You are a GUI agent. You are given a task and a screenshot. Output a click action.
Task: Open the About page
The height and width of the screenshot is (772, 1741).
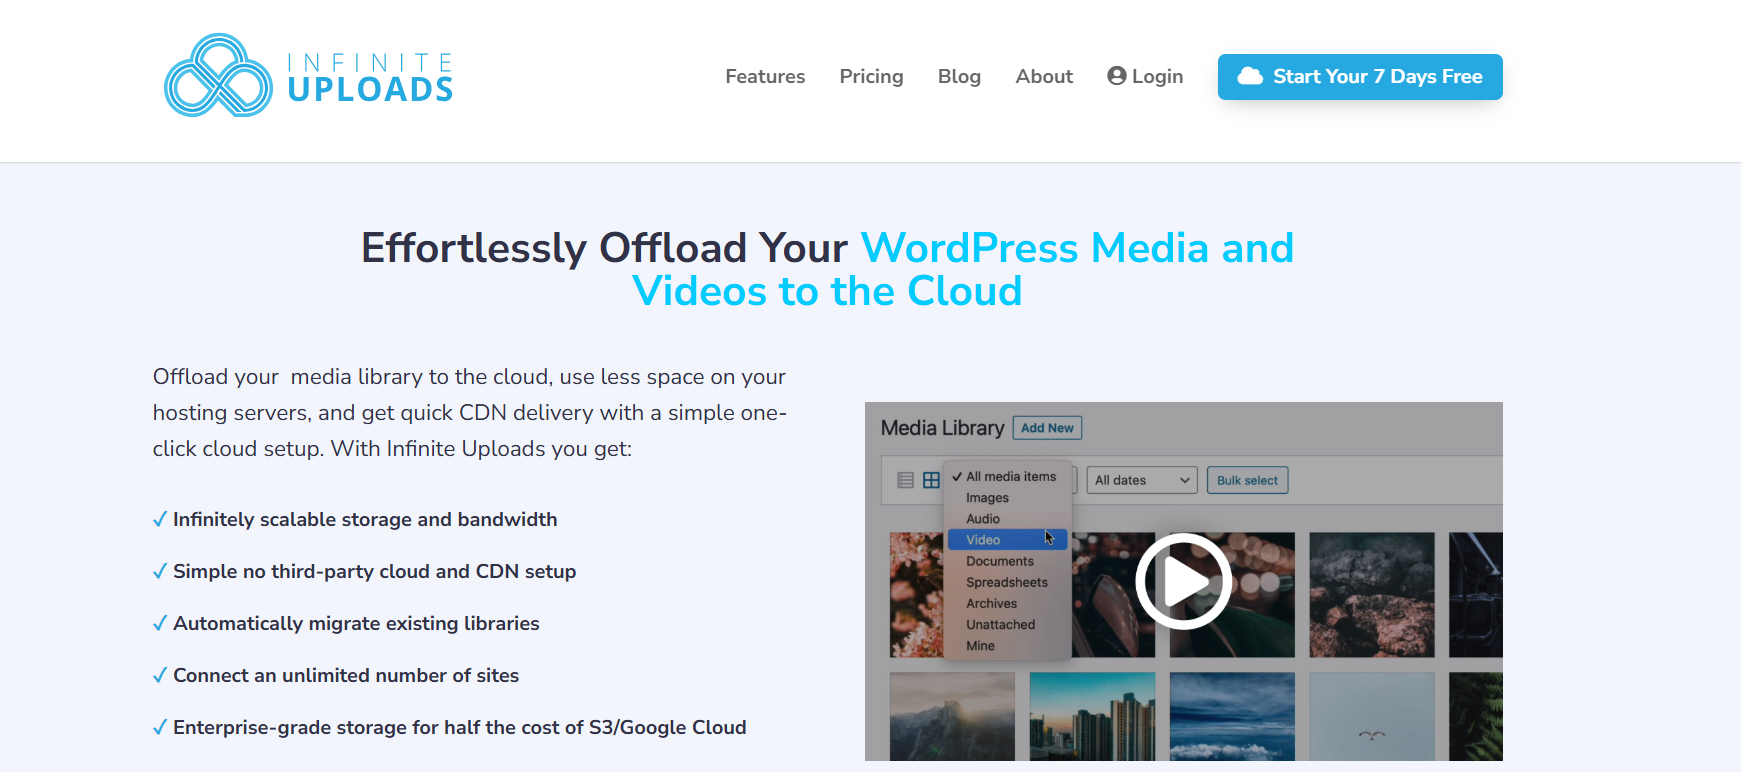[x=1044, y=77]
